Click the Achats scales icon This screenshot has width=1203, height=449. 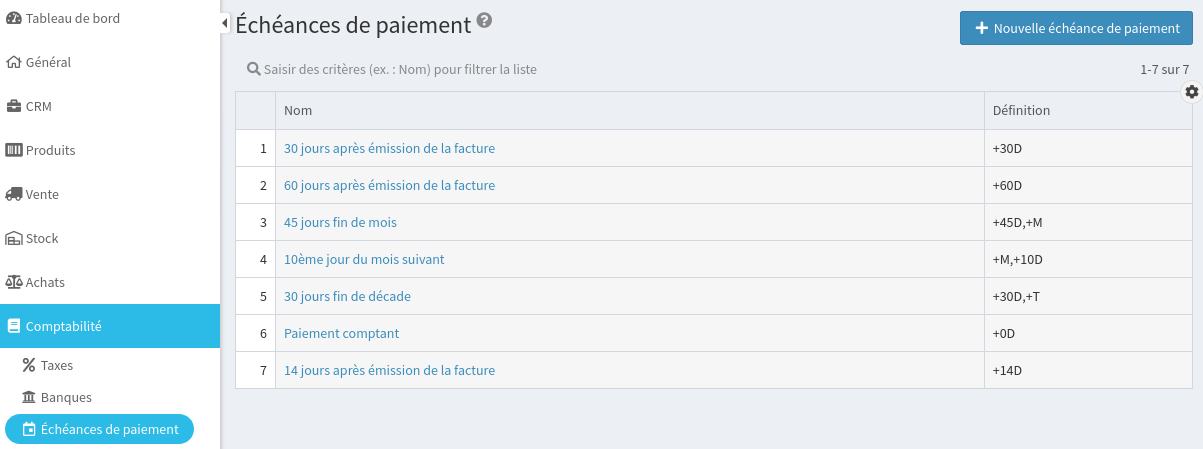tap(14, 283)
